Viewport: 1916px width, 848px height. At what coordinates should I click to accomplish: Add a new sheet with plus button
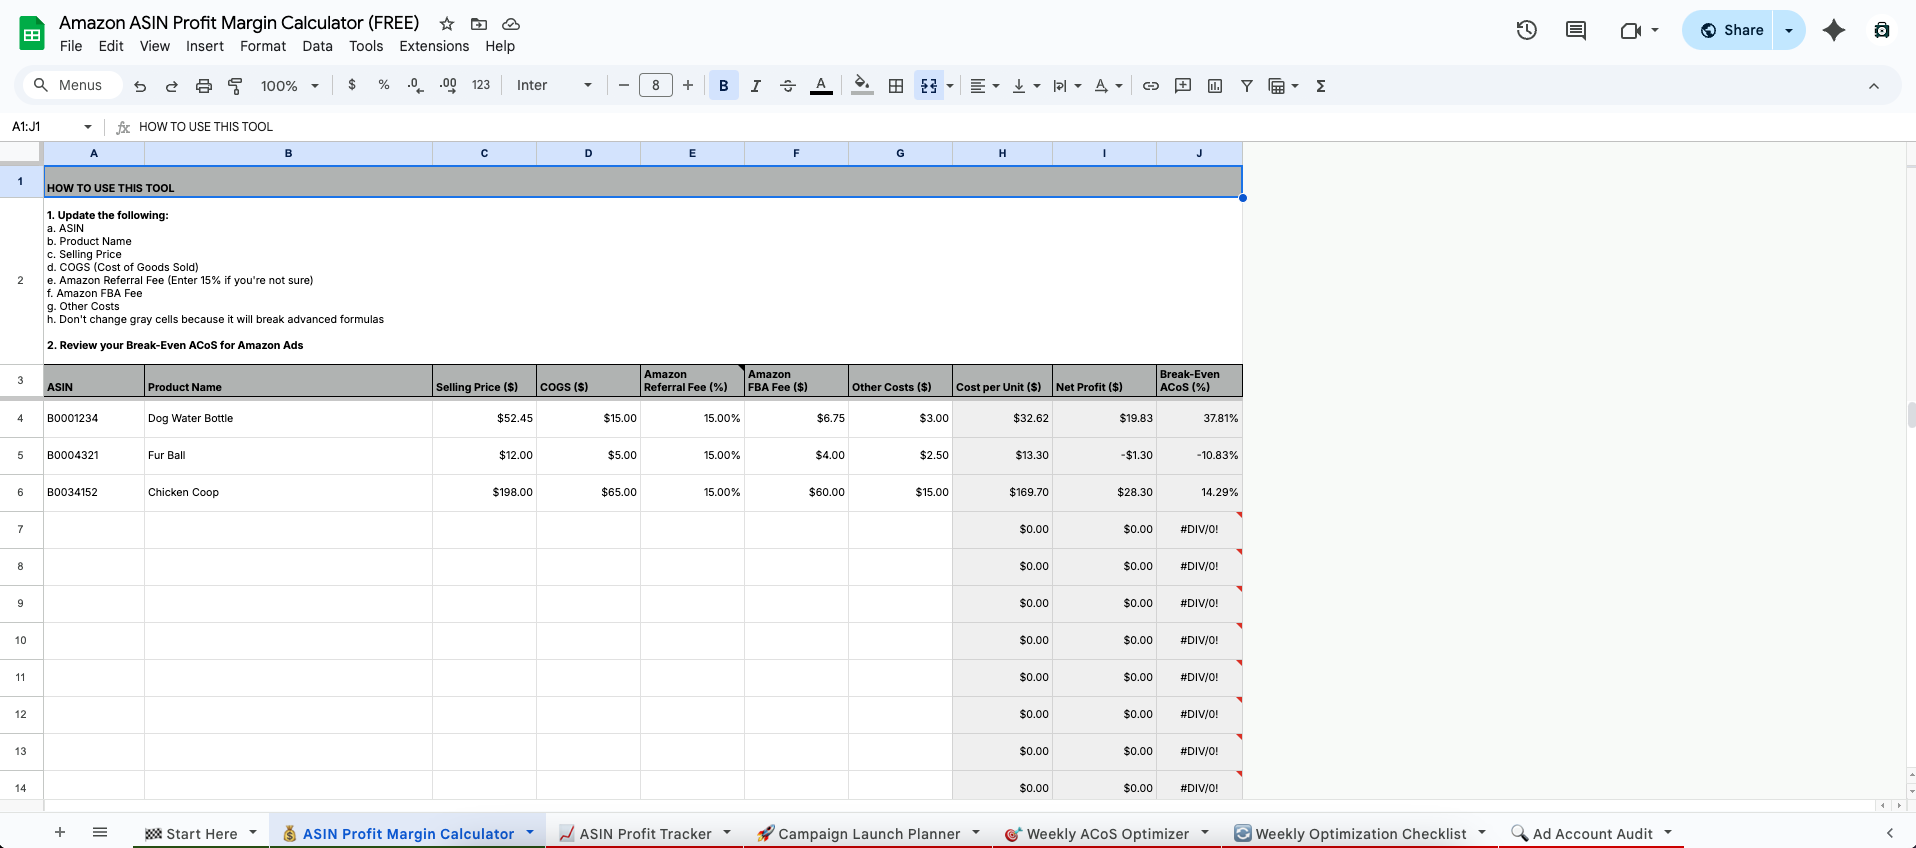point(60,832)
